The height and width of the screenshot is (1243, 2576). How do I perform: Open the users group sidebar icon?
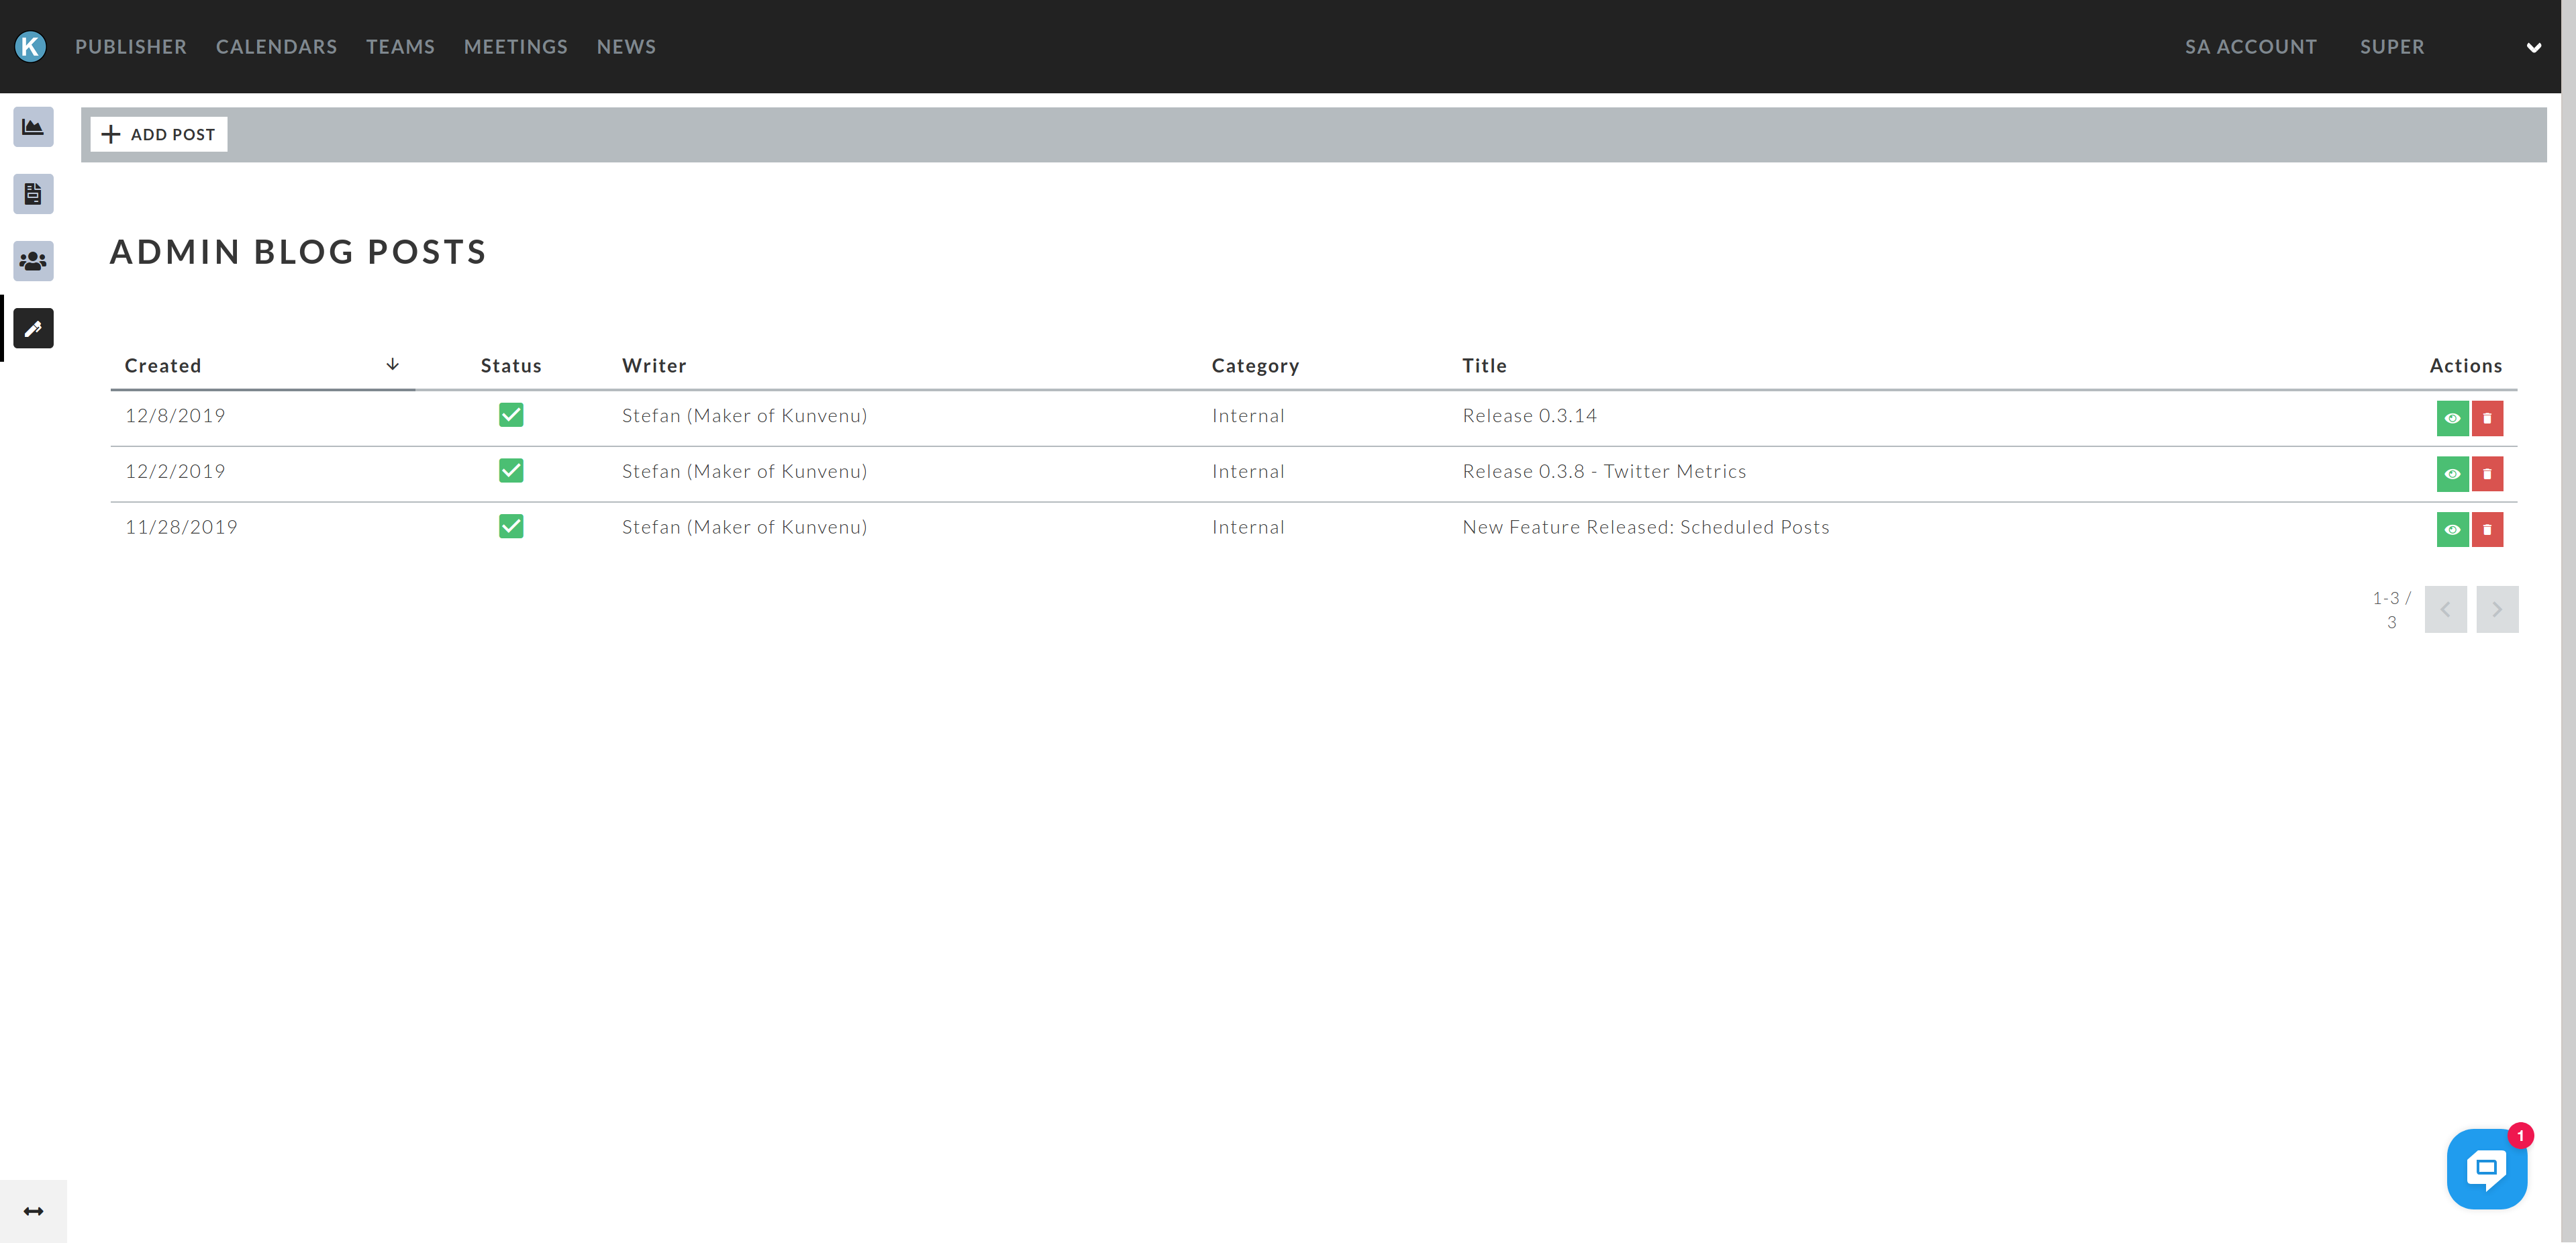pyautogui.click(x=33, y=261)
